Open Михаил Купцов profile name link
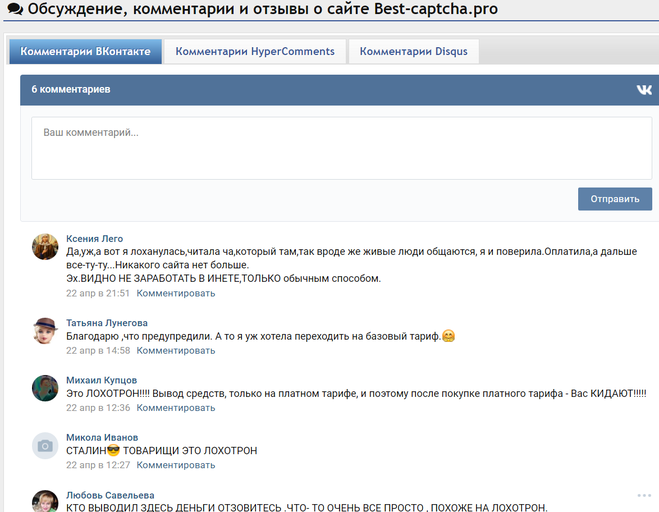The height and width of the screenshot is (512, 659). click(x=101, y=381)
